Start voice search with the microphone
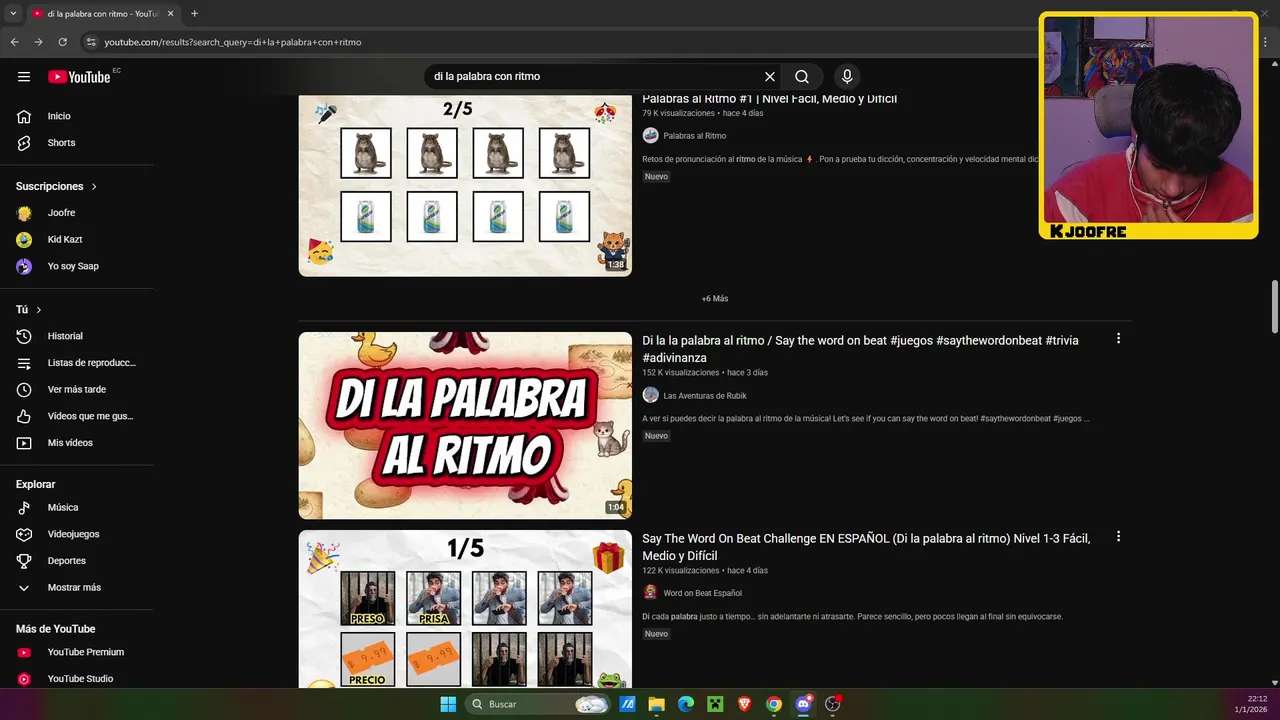1280x720 pixels. point(847,77)
